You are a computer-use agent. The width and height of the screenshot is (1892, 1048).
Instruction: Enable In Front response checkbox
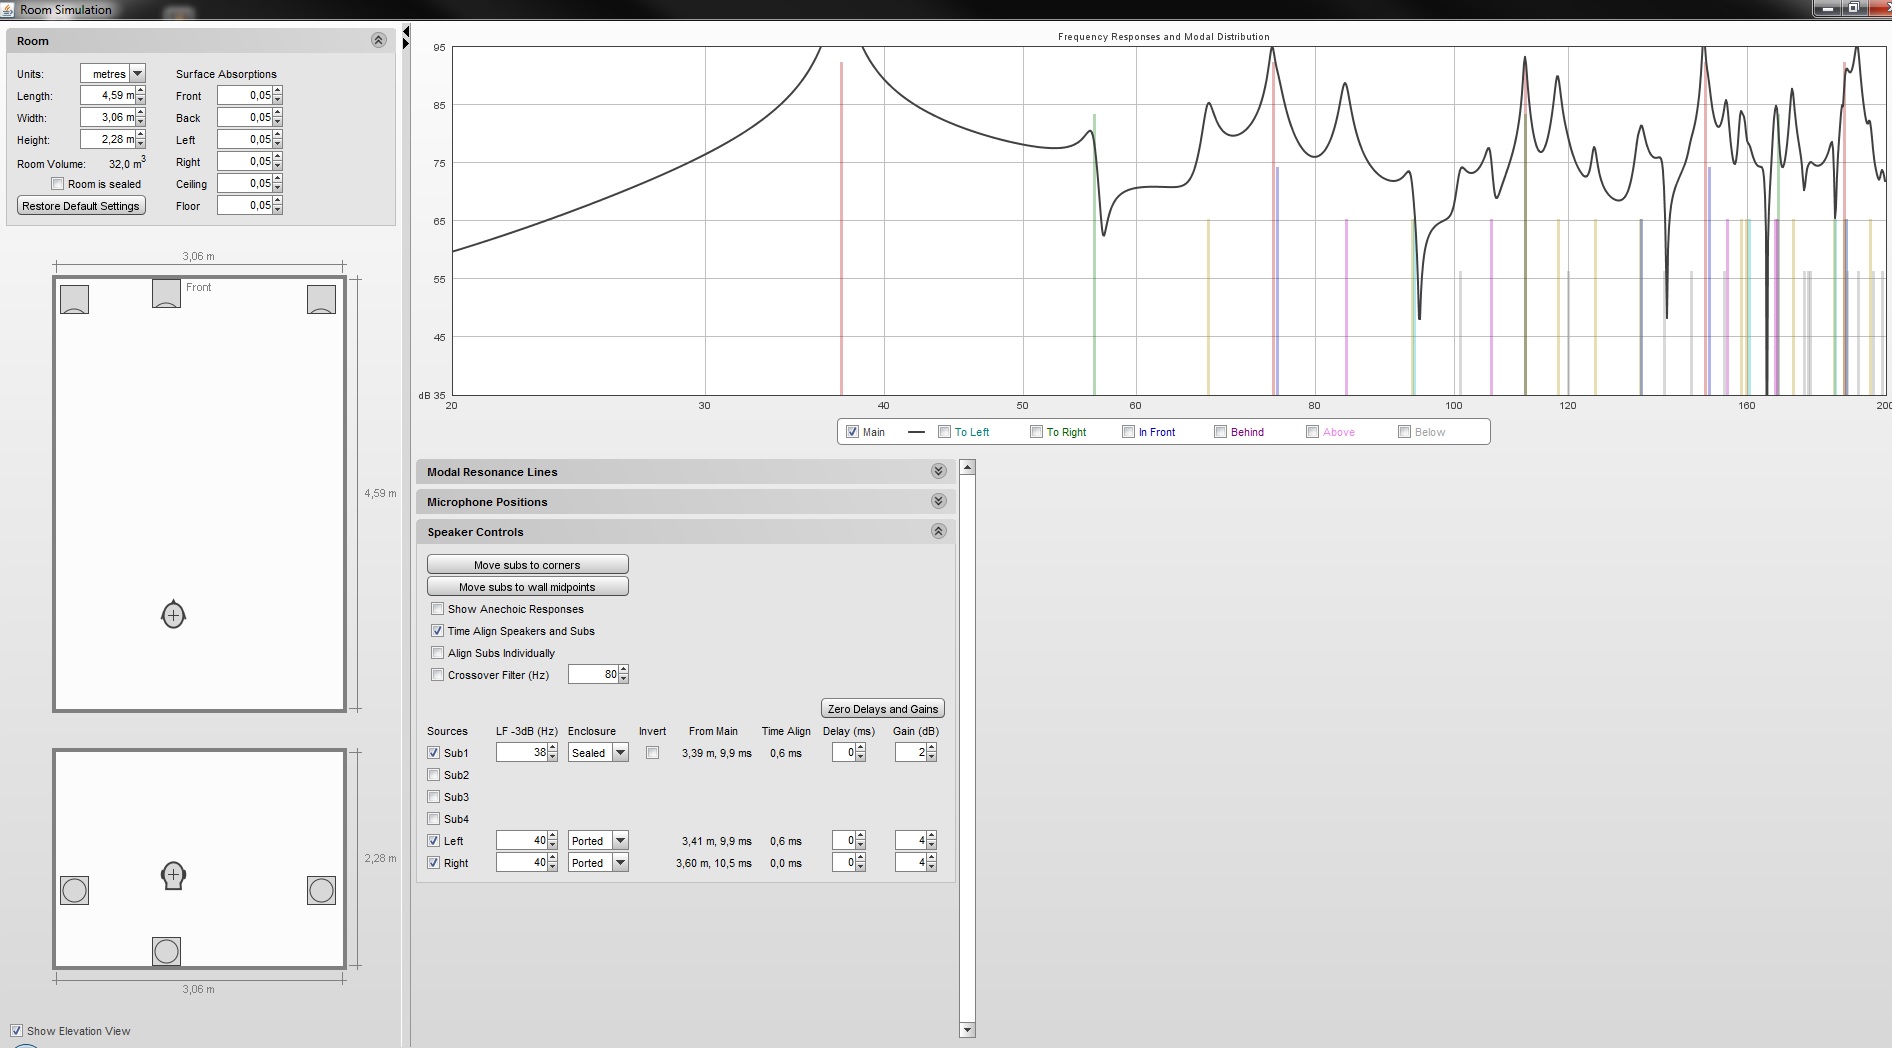click(x=1128, y=432)
